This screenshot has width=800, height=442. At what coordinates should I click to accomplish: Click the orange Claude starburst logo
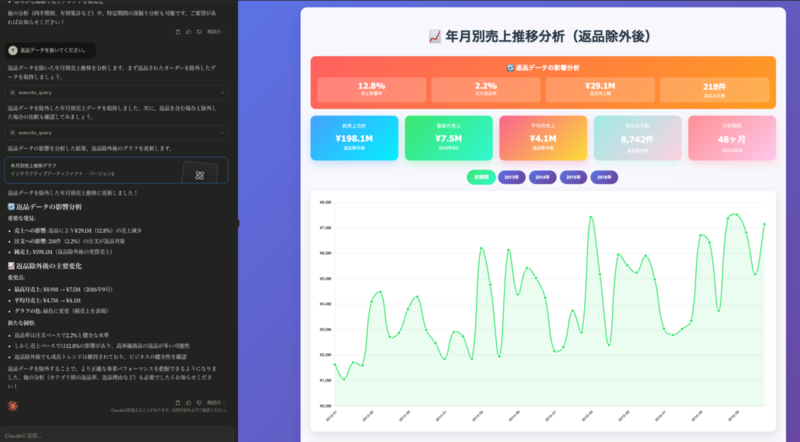tap(13, 406)
